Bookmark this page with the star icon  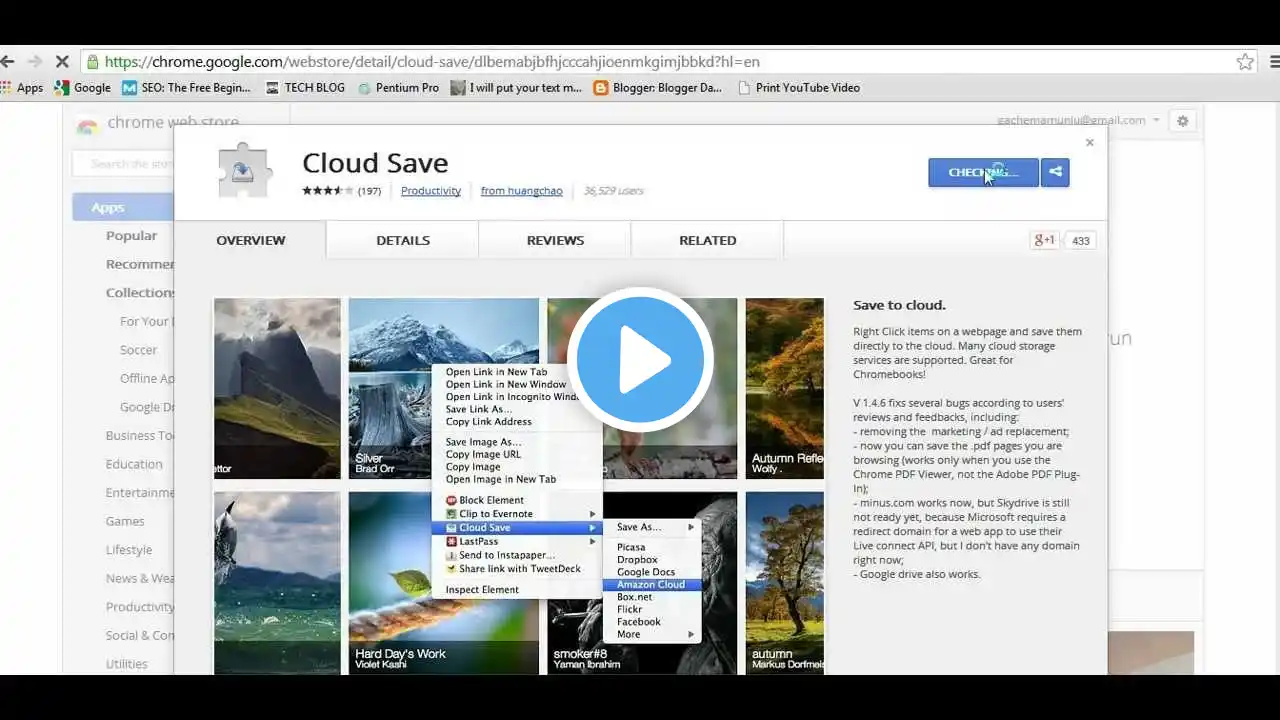(1245, 62)
